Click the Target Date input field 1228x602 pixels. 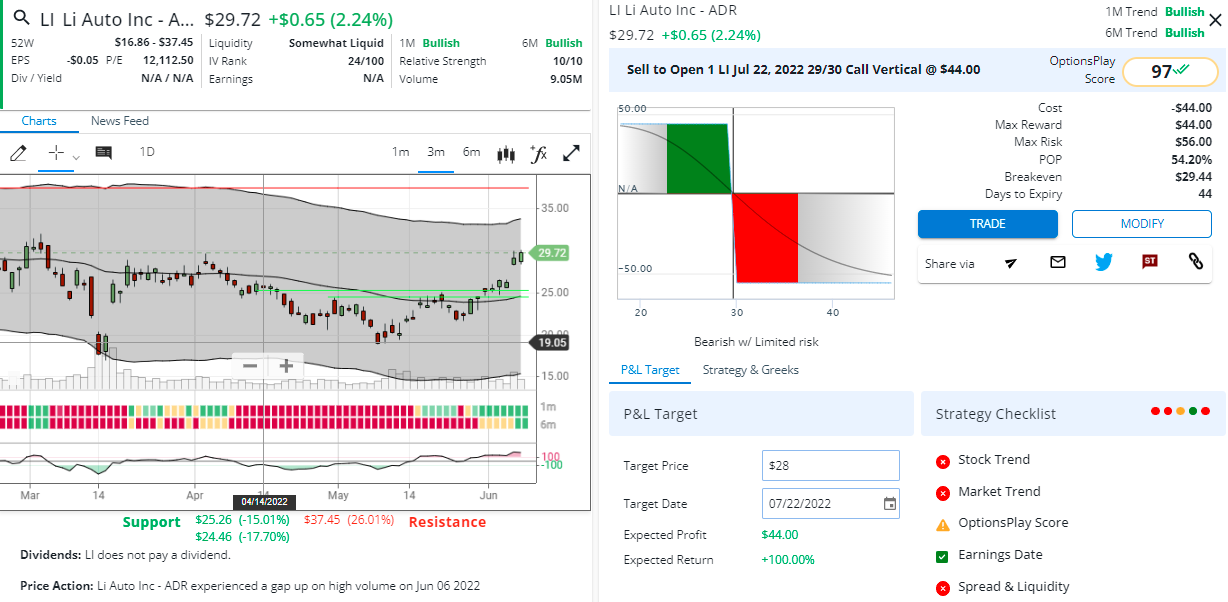(831, 504)
